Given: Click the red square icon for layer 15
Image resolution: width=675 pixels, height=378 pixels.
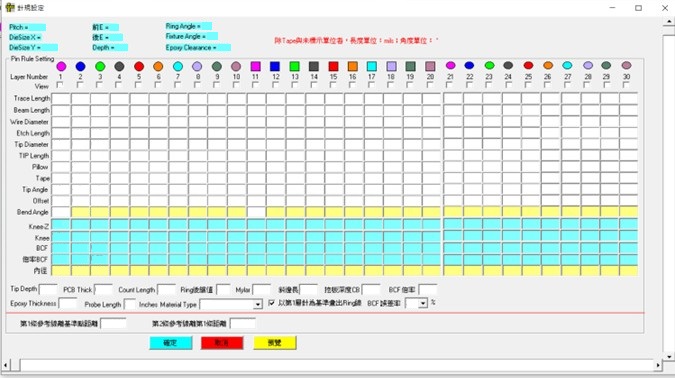Looking at the screenshot, I should (x=333, y=66).
